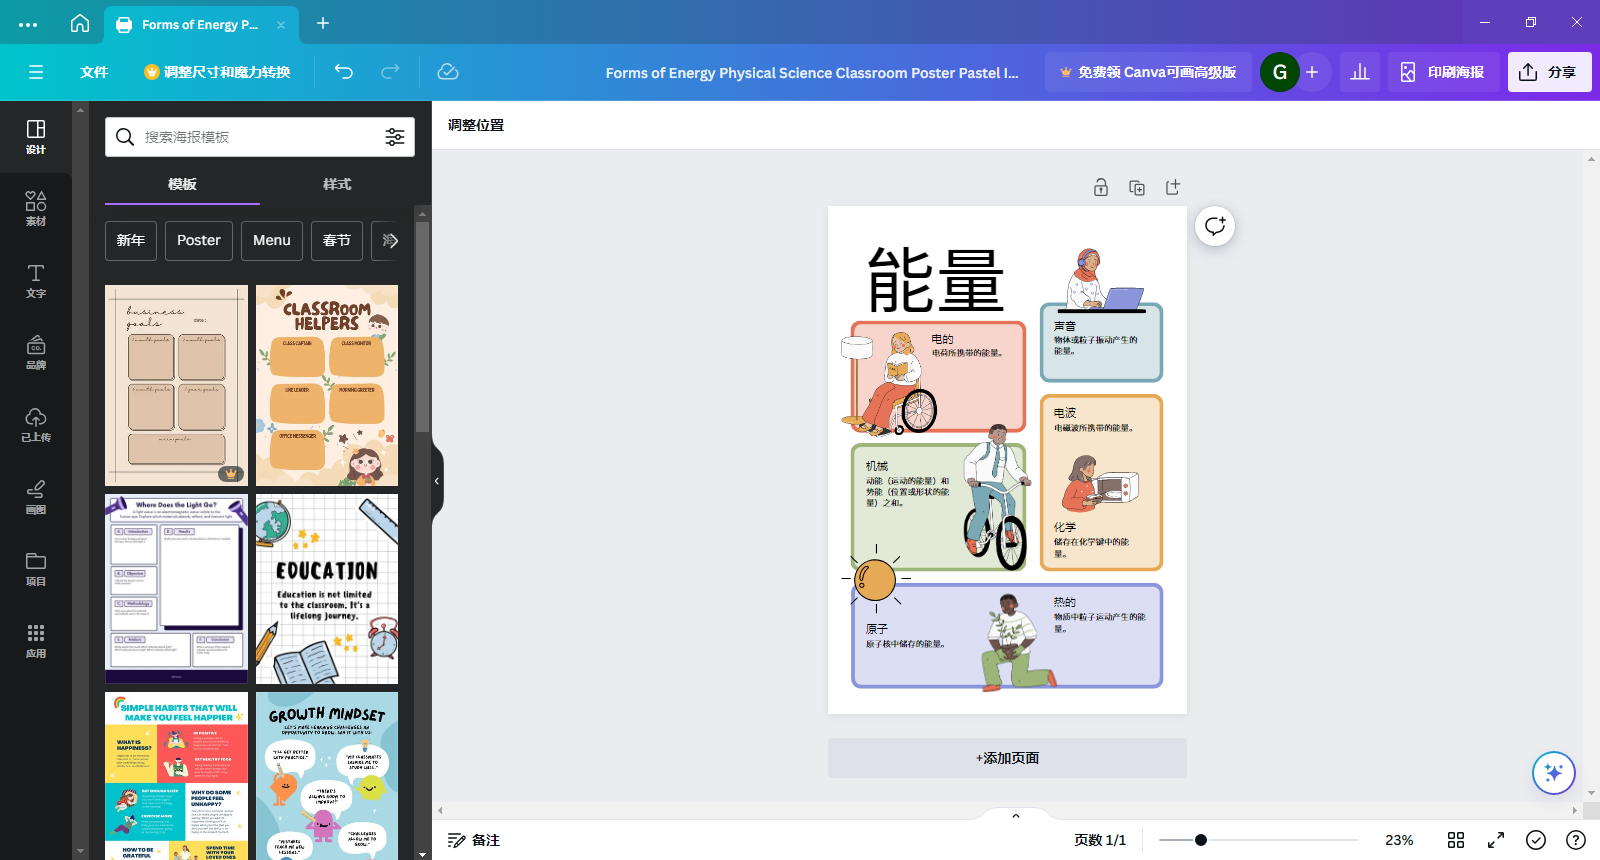This screenshot has height=860, width=1600.
Task: Adjust the zoom slider handle
Action: coord(1201,840)
